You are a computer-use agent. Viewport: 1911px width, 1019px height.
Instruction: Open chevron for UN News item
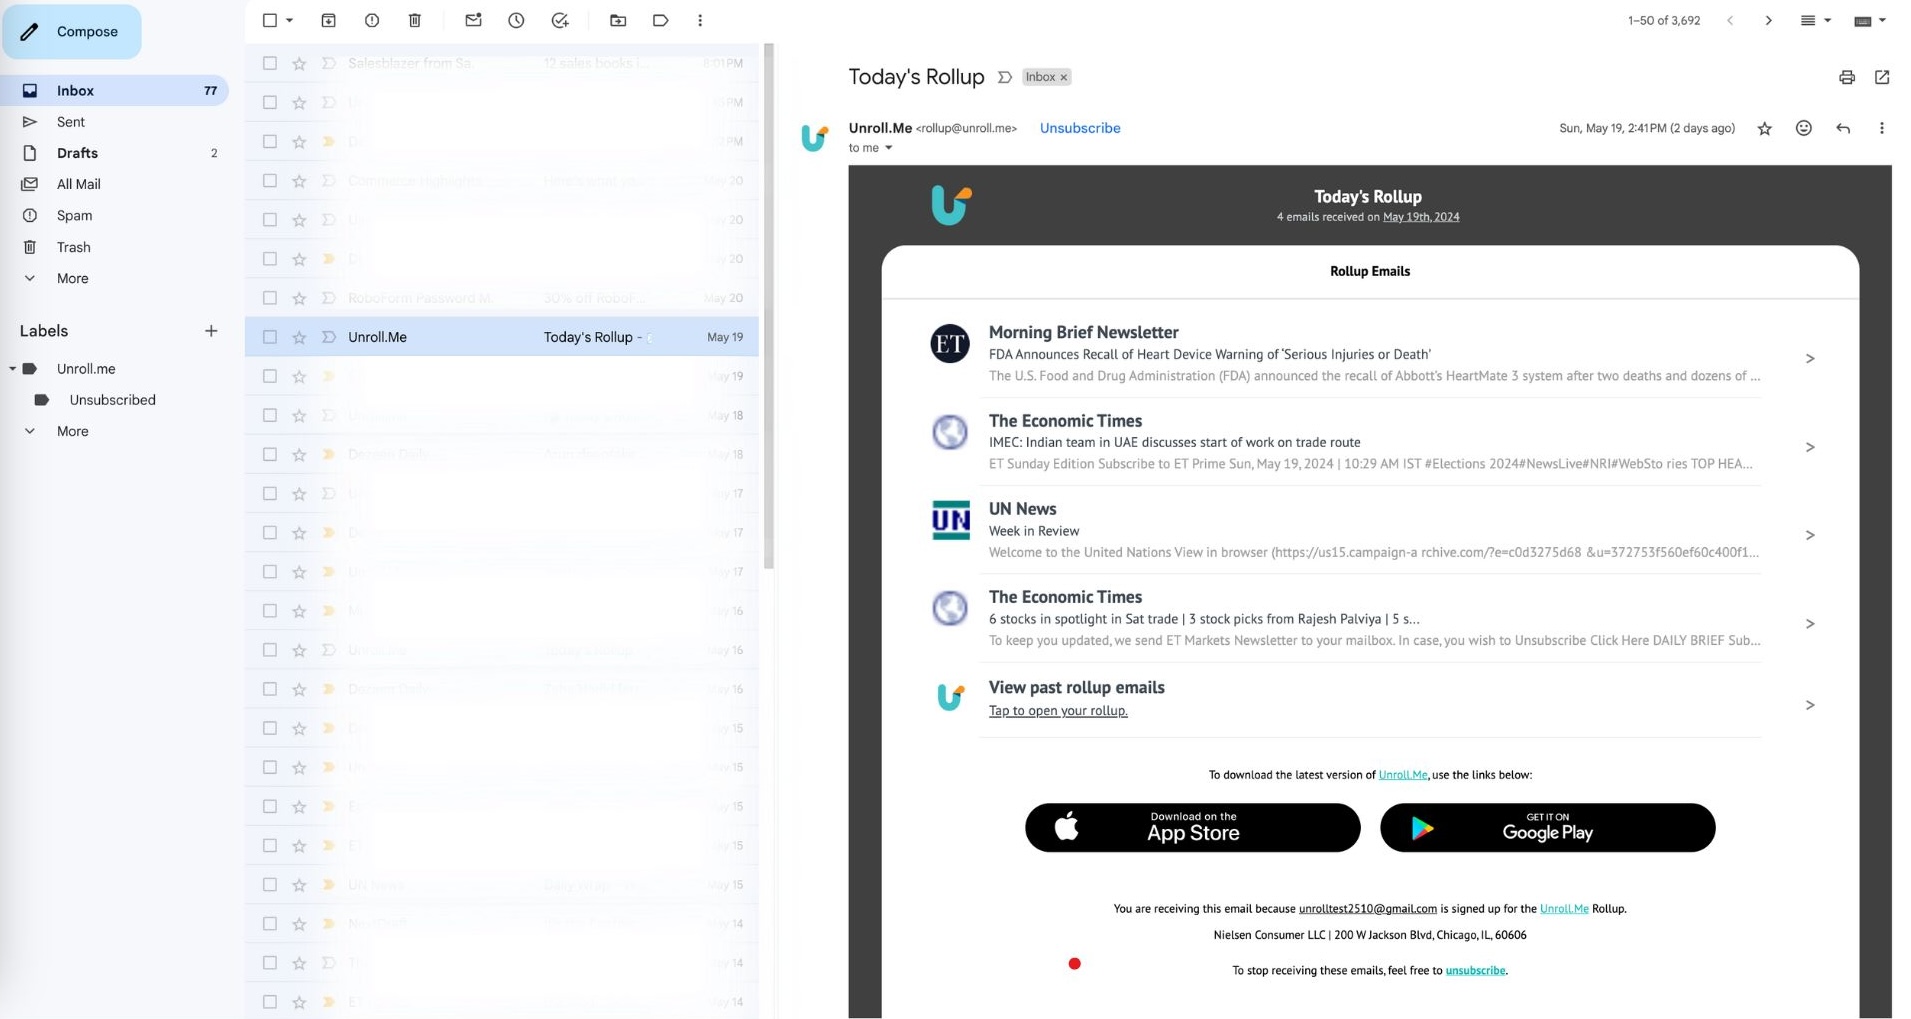(x=1810, y=535)
